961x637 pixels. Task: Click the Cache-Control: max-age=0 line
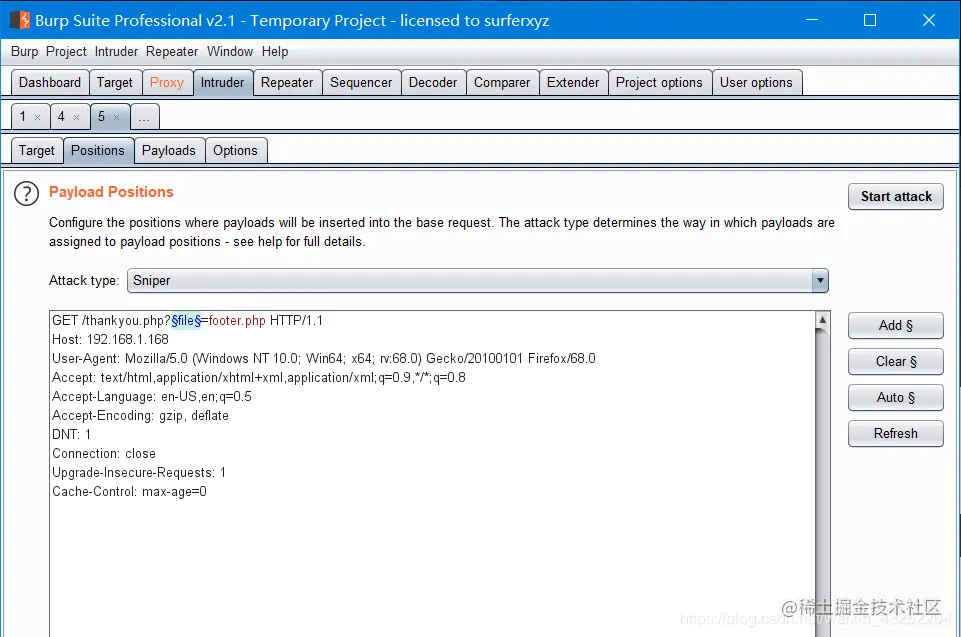coord(129,492)
